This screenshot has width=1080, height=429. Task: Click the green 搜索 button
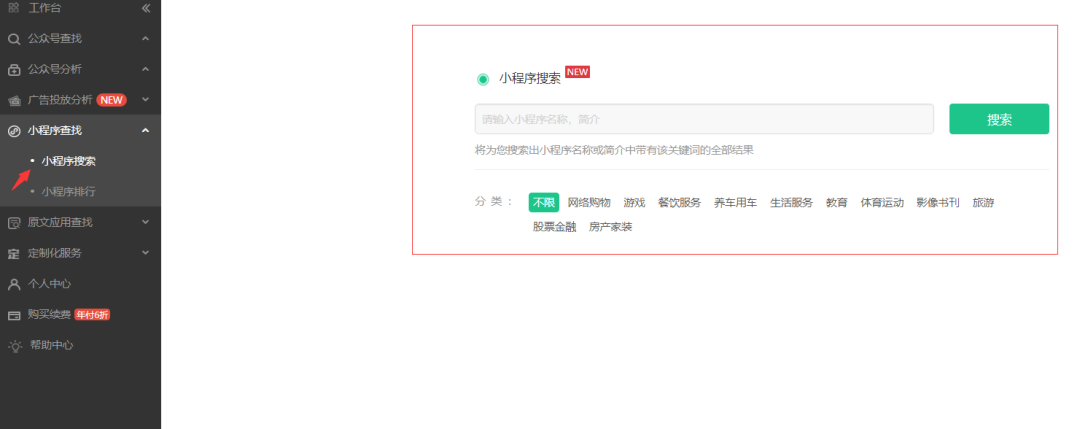coord(999,119)
